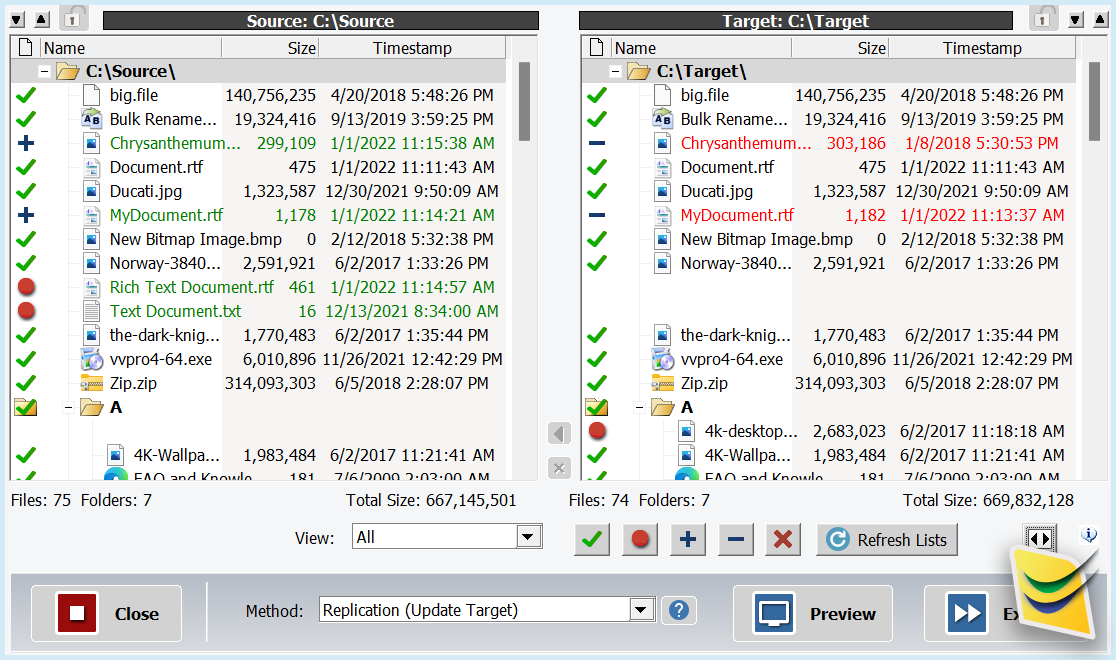
Task: Open the View dropdown set to All
Action: coord(447,537)
